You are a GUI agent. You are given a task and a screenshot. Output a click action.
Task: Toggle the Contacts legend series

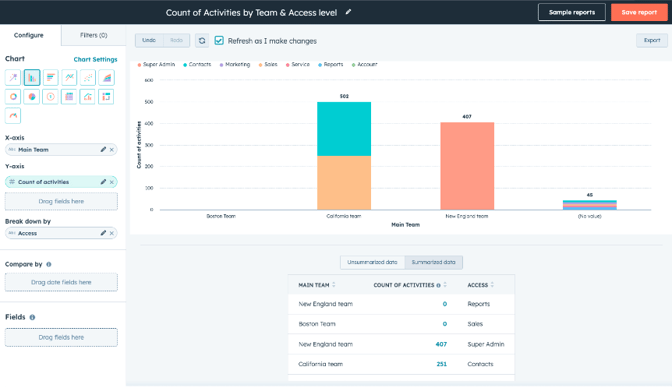197,64
